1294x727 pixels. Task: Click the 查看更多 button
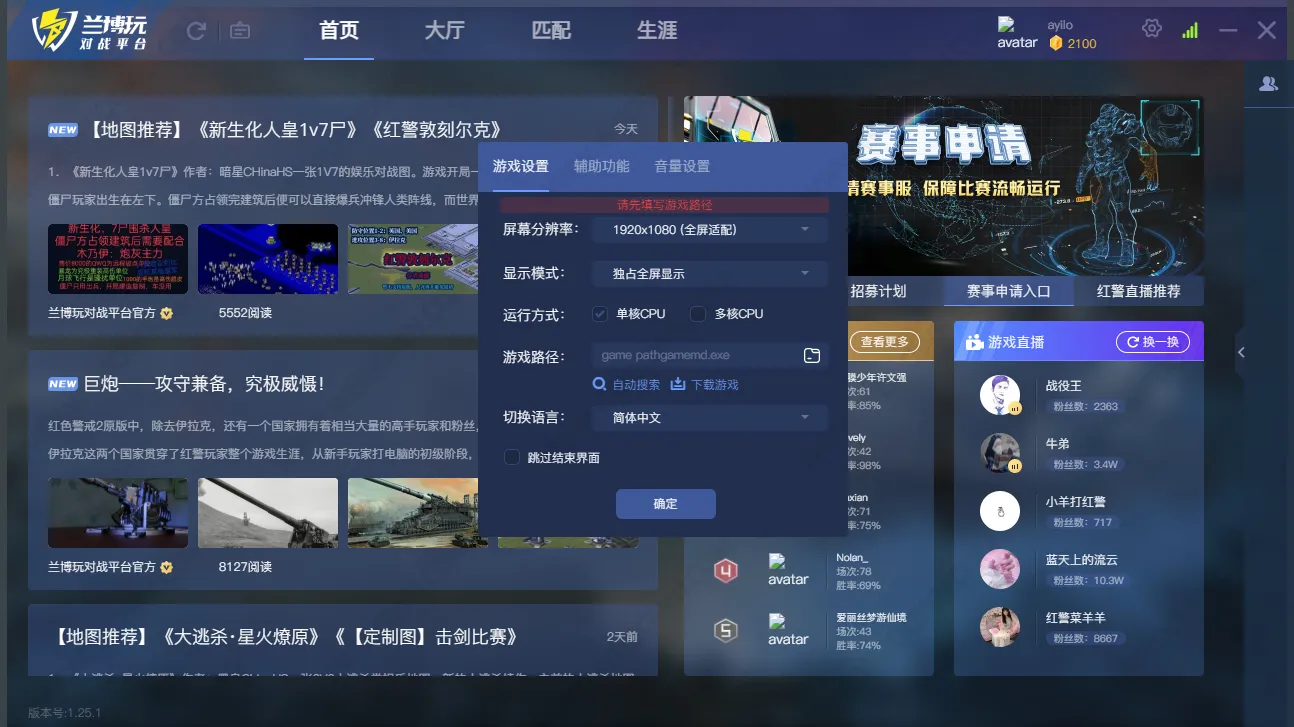[885, 342]
